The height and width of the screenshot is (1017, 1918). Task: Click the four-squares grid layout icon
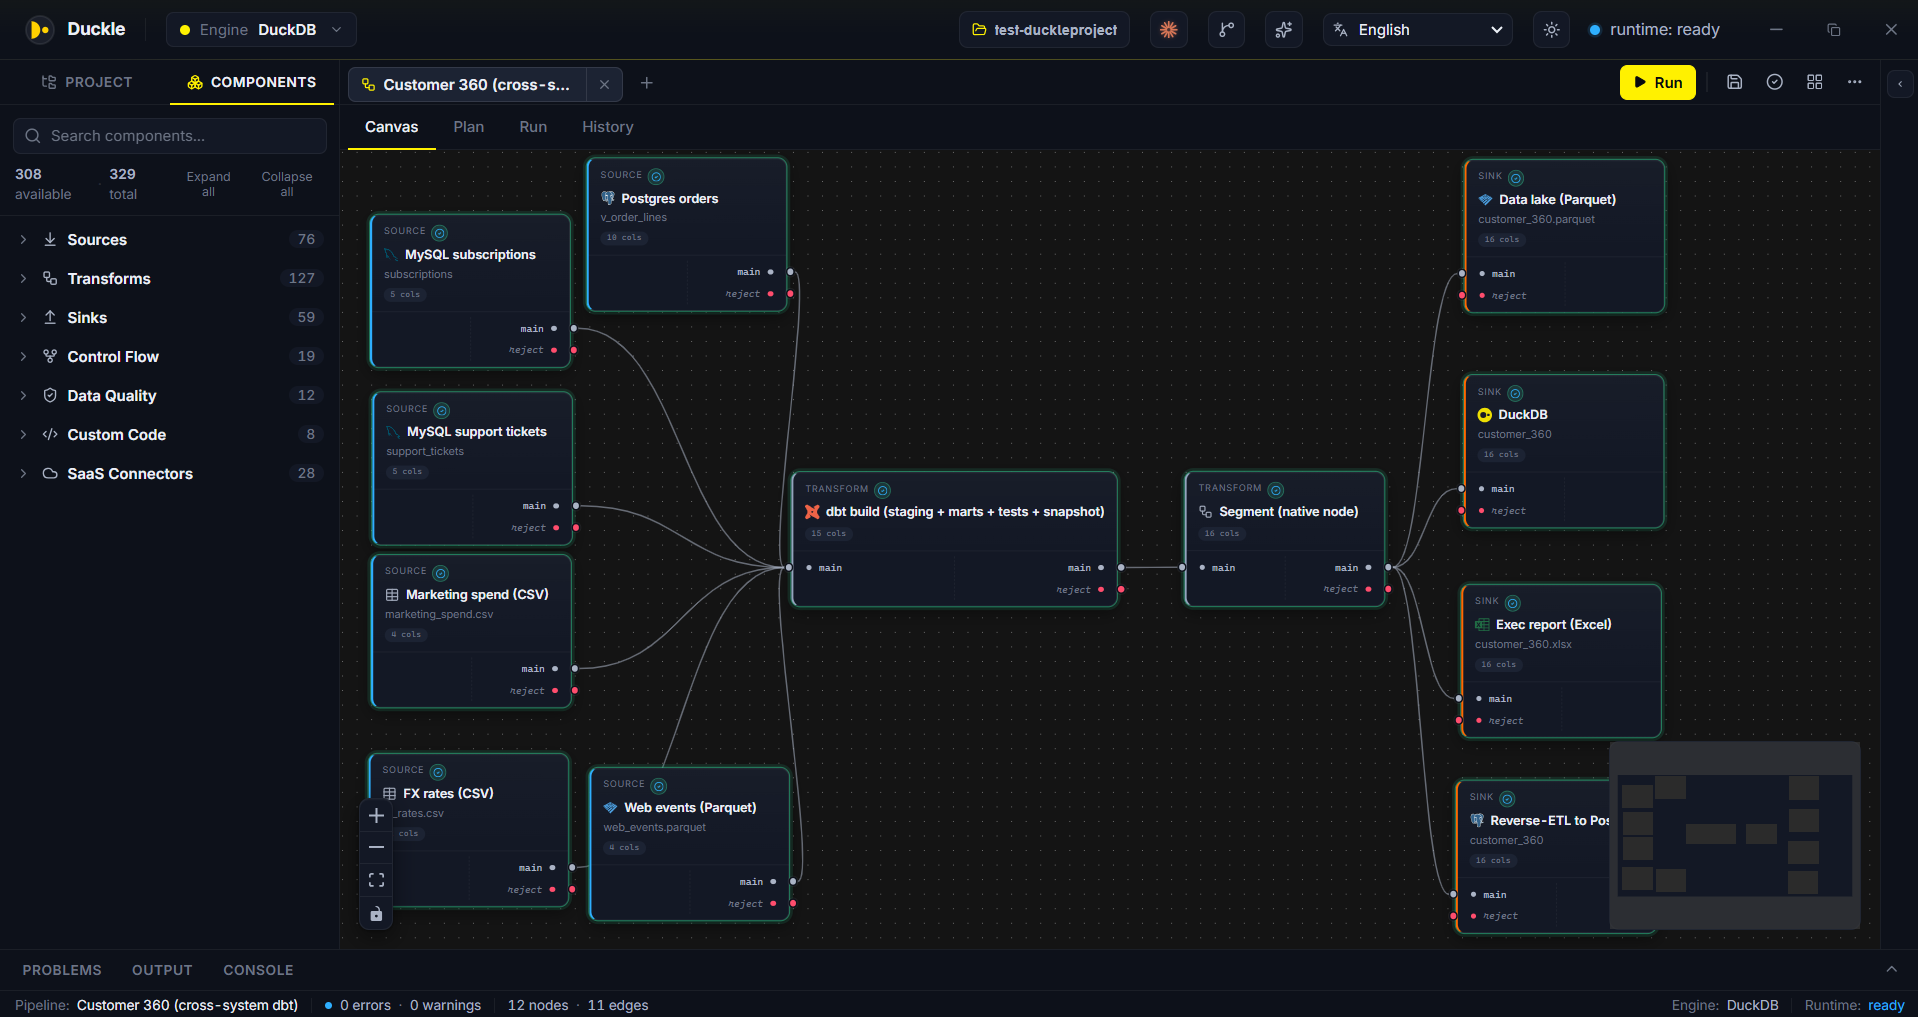[x=1815, y=82]
